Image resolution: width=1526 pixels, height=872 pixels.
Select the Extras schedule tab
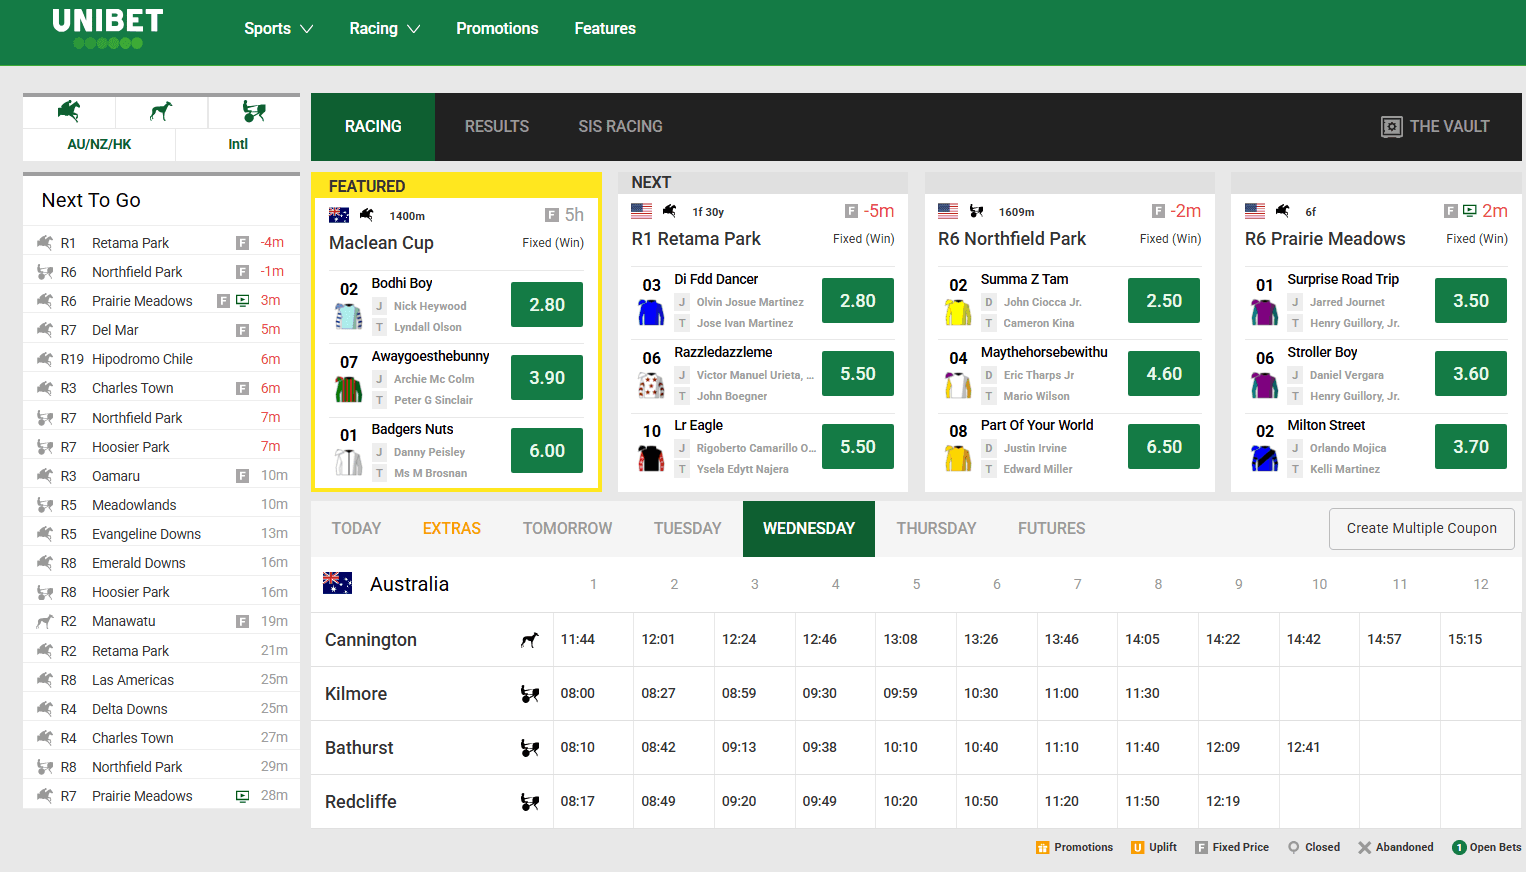(451, 529)
